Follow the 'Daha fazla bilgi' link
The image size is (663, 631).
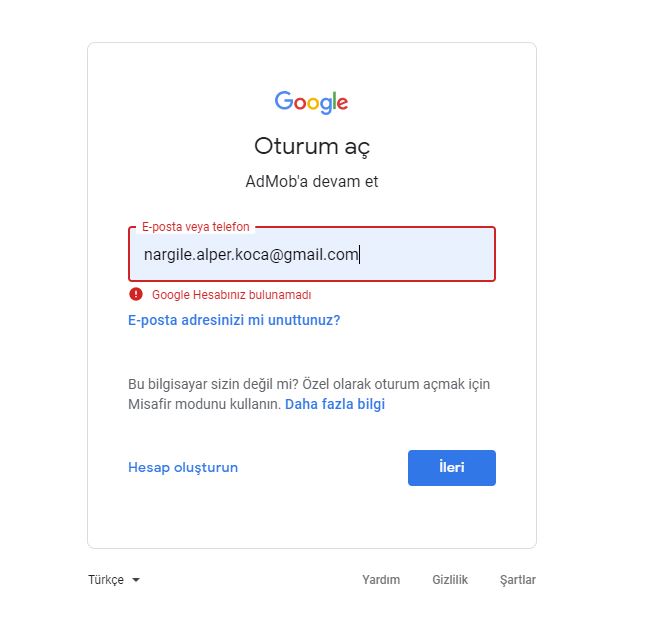pyautogui.click(x=335, y=404)
